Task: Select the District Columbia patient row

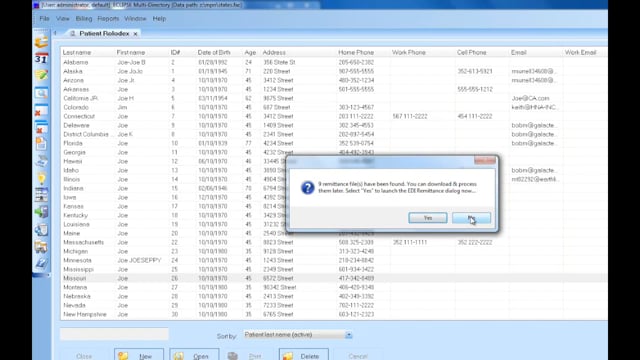Action: 333,134
